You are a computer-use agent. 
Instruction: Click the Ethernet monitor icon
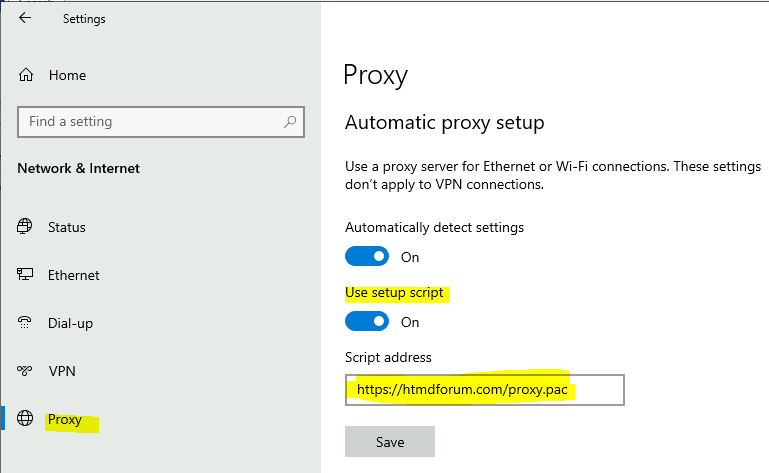click(x=26, y=275)
